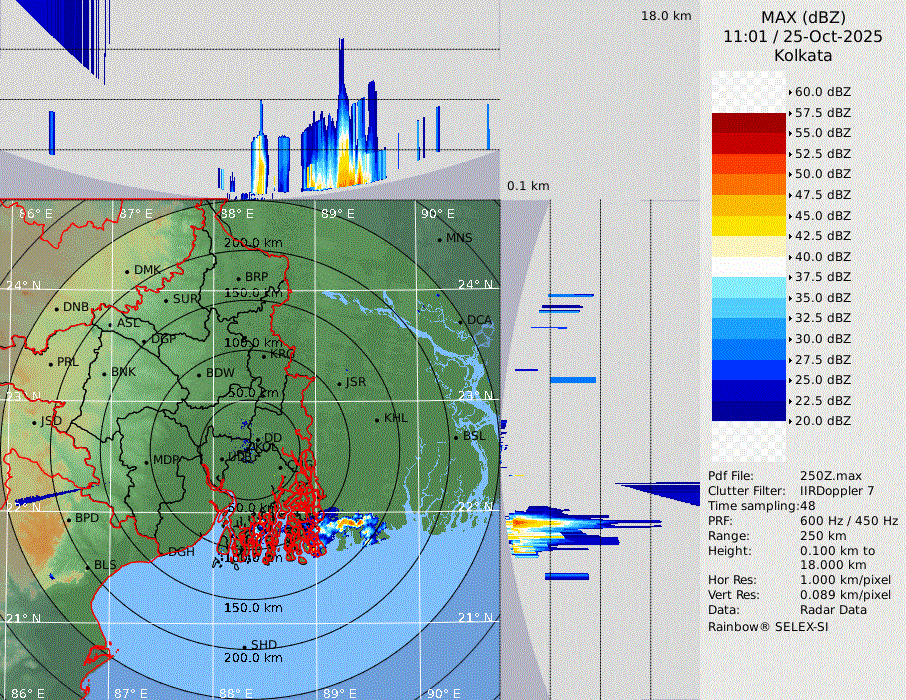Pick the darkest blue swatch above 20.0 dBZ
Image resolution: width=906 pixels, height=700 pixels.
tap(748, 410)
